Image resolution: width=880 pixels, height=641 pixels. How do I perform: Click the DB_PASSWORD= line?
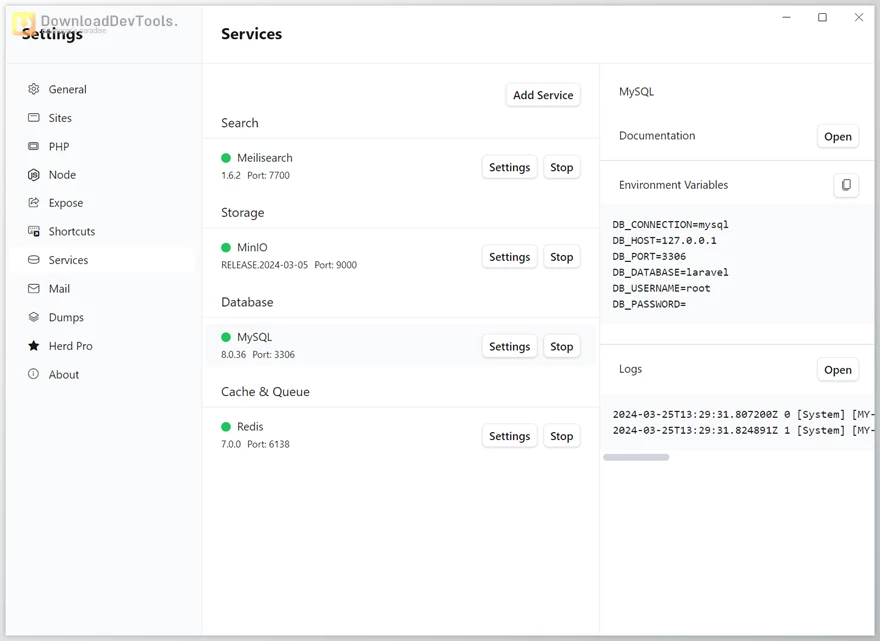[649, 304]
